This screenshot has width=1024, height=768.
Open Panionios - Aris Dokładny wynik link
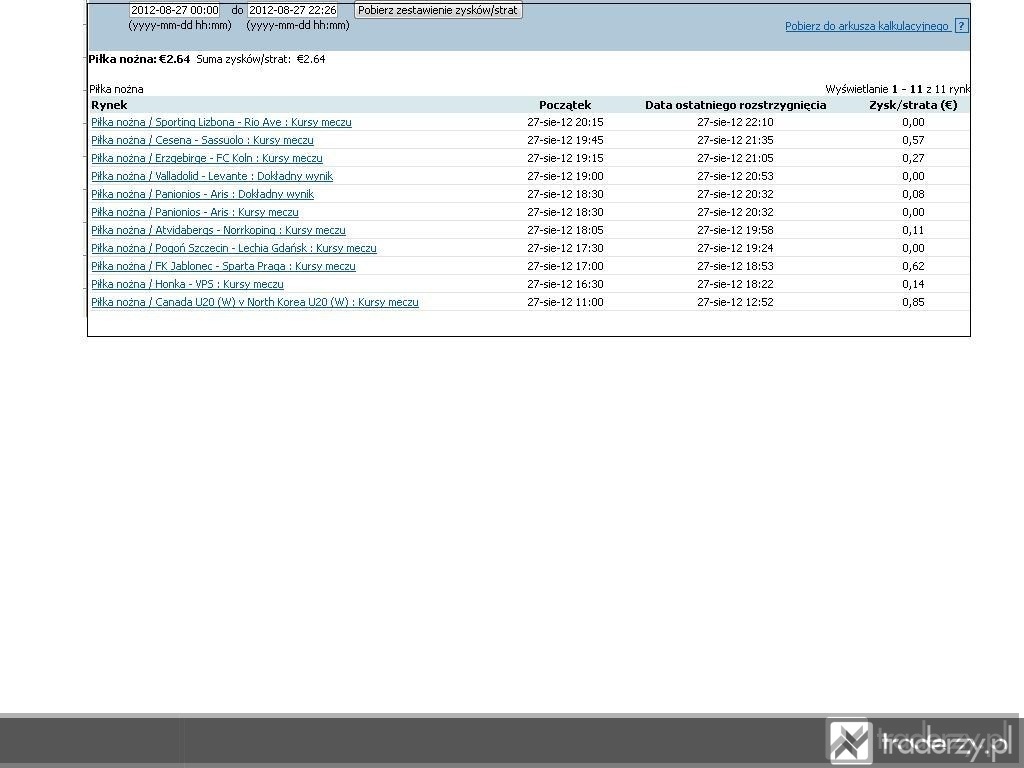[x=202, y=194]
